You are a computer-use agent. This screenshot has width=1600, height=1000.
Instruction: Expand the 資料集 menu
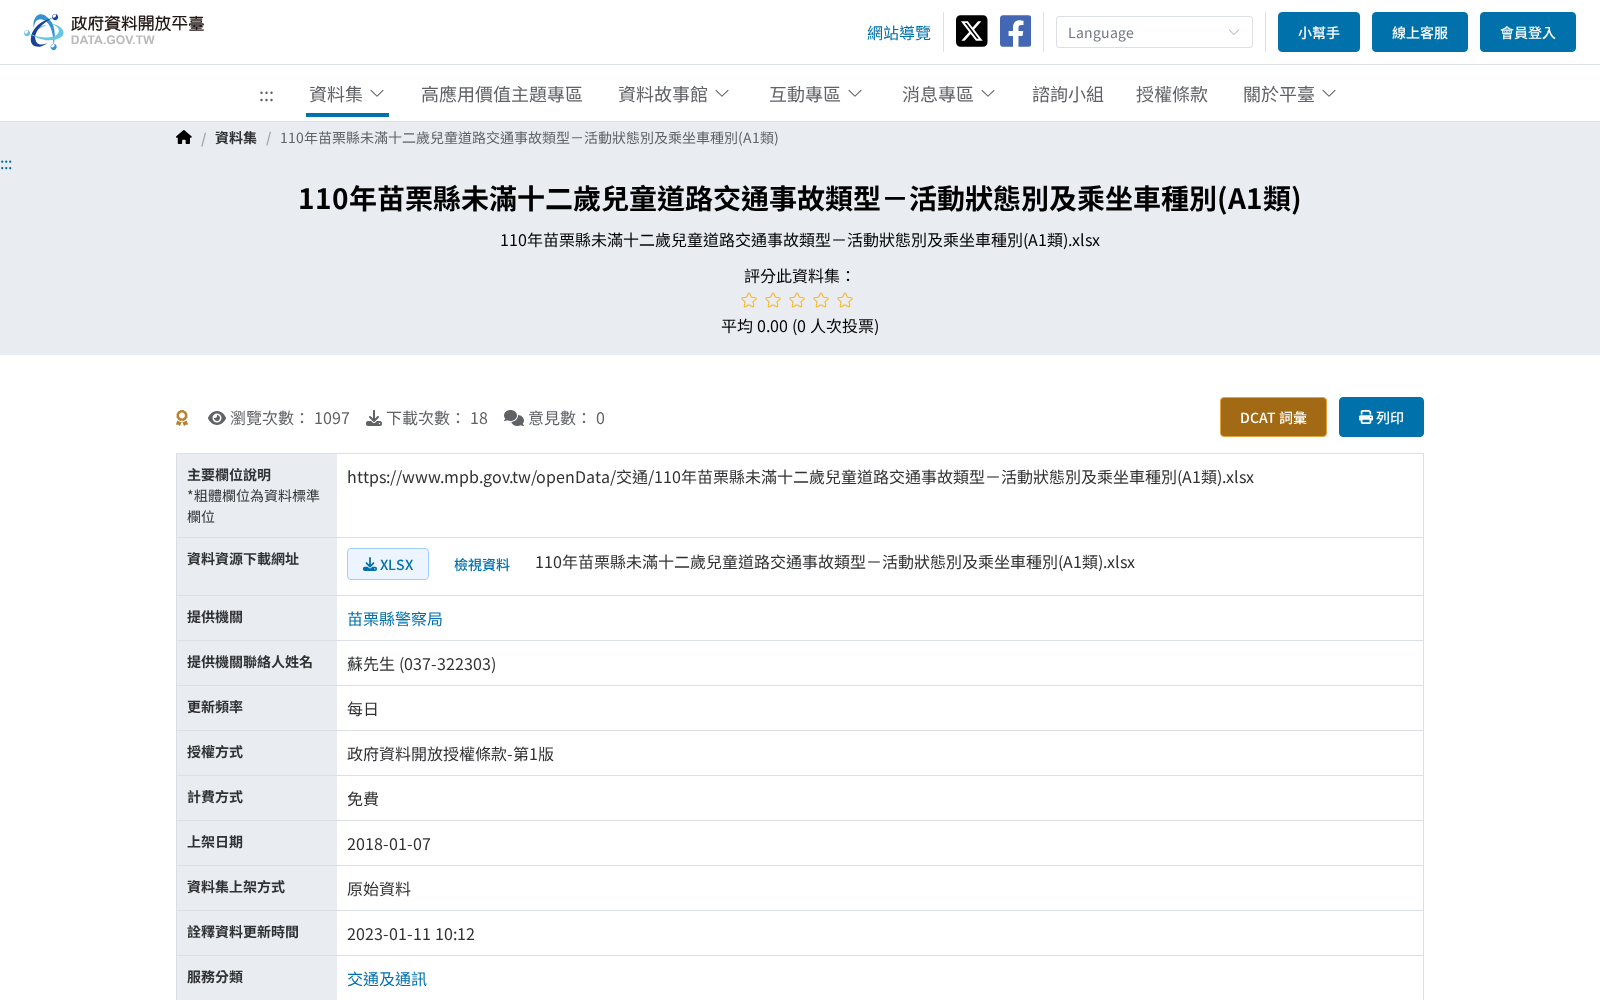347,94
